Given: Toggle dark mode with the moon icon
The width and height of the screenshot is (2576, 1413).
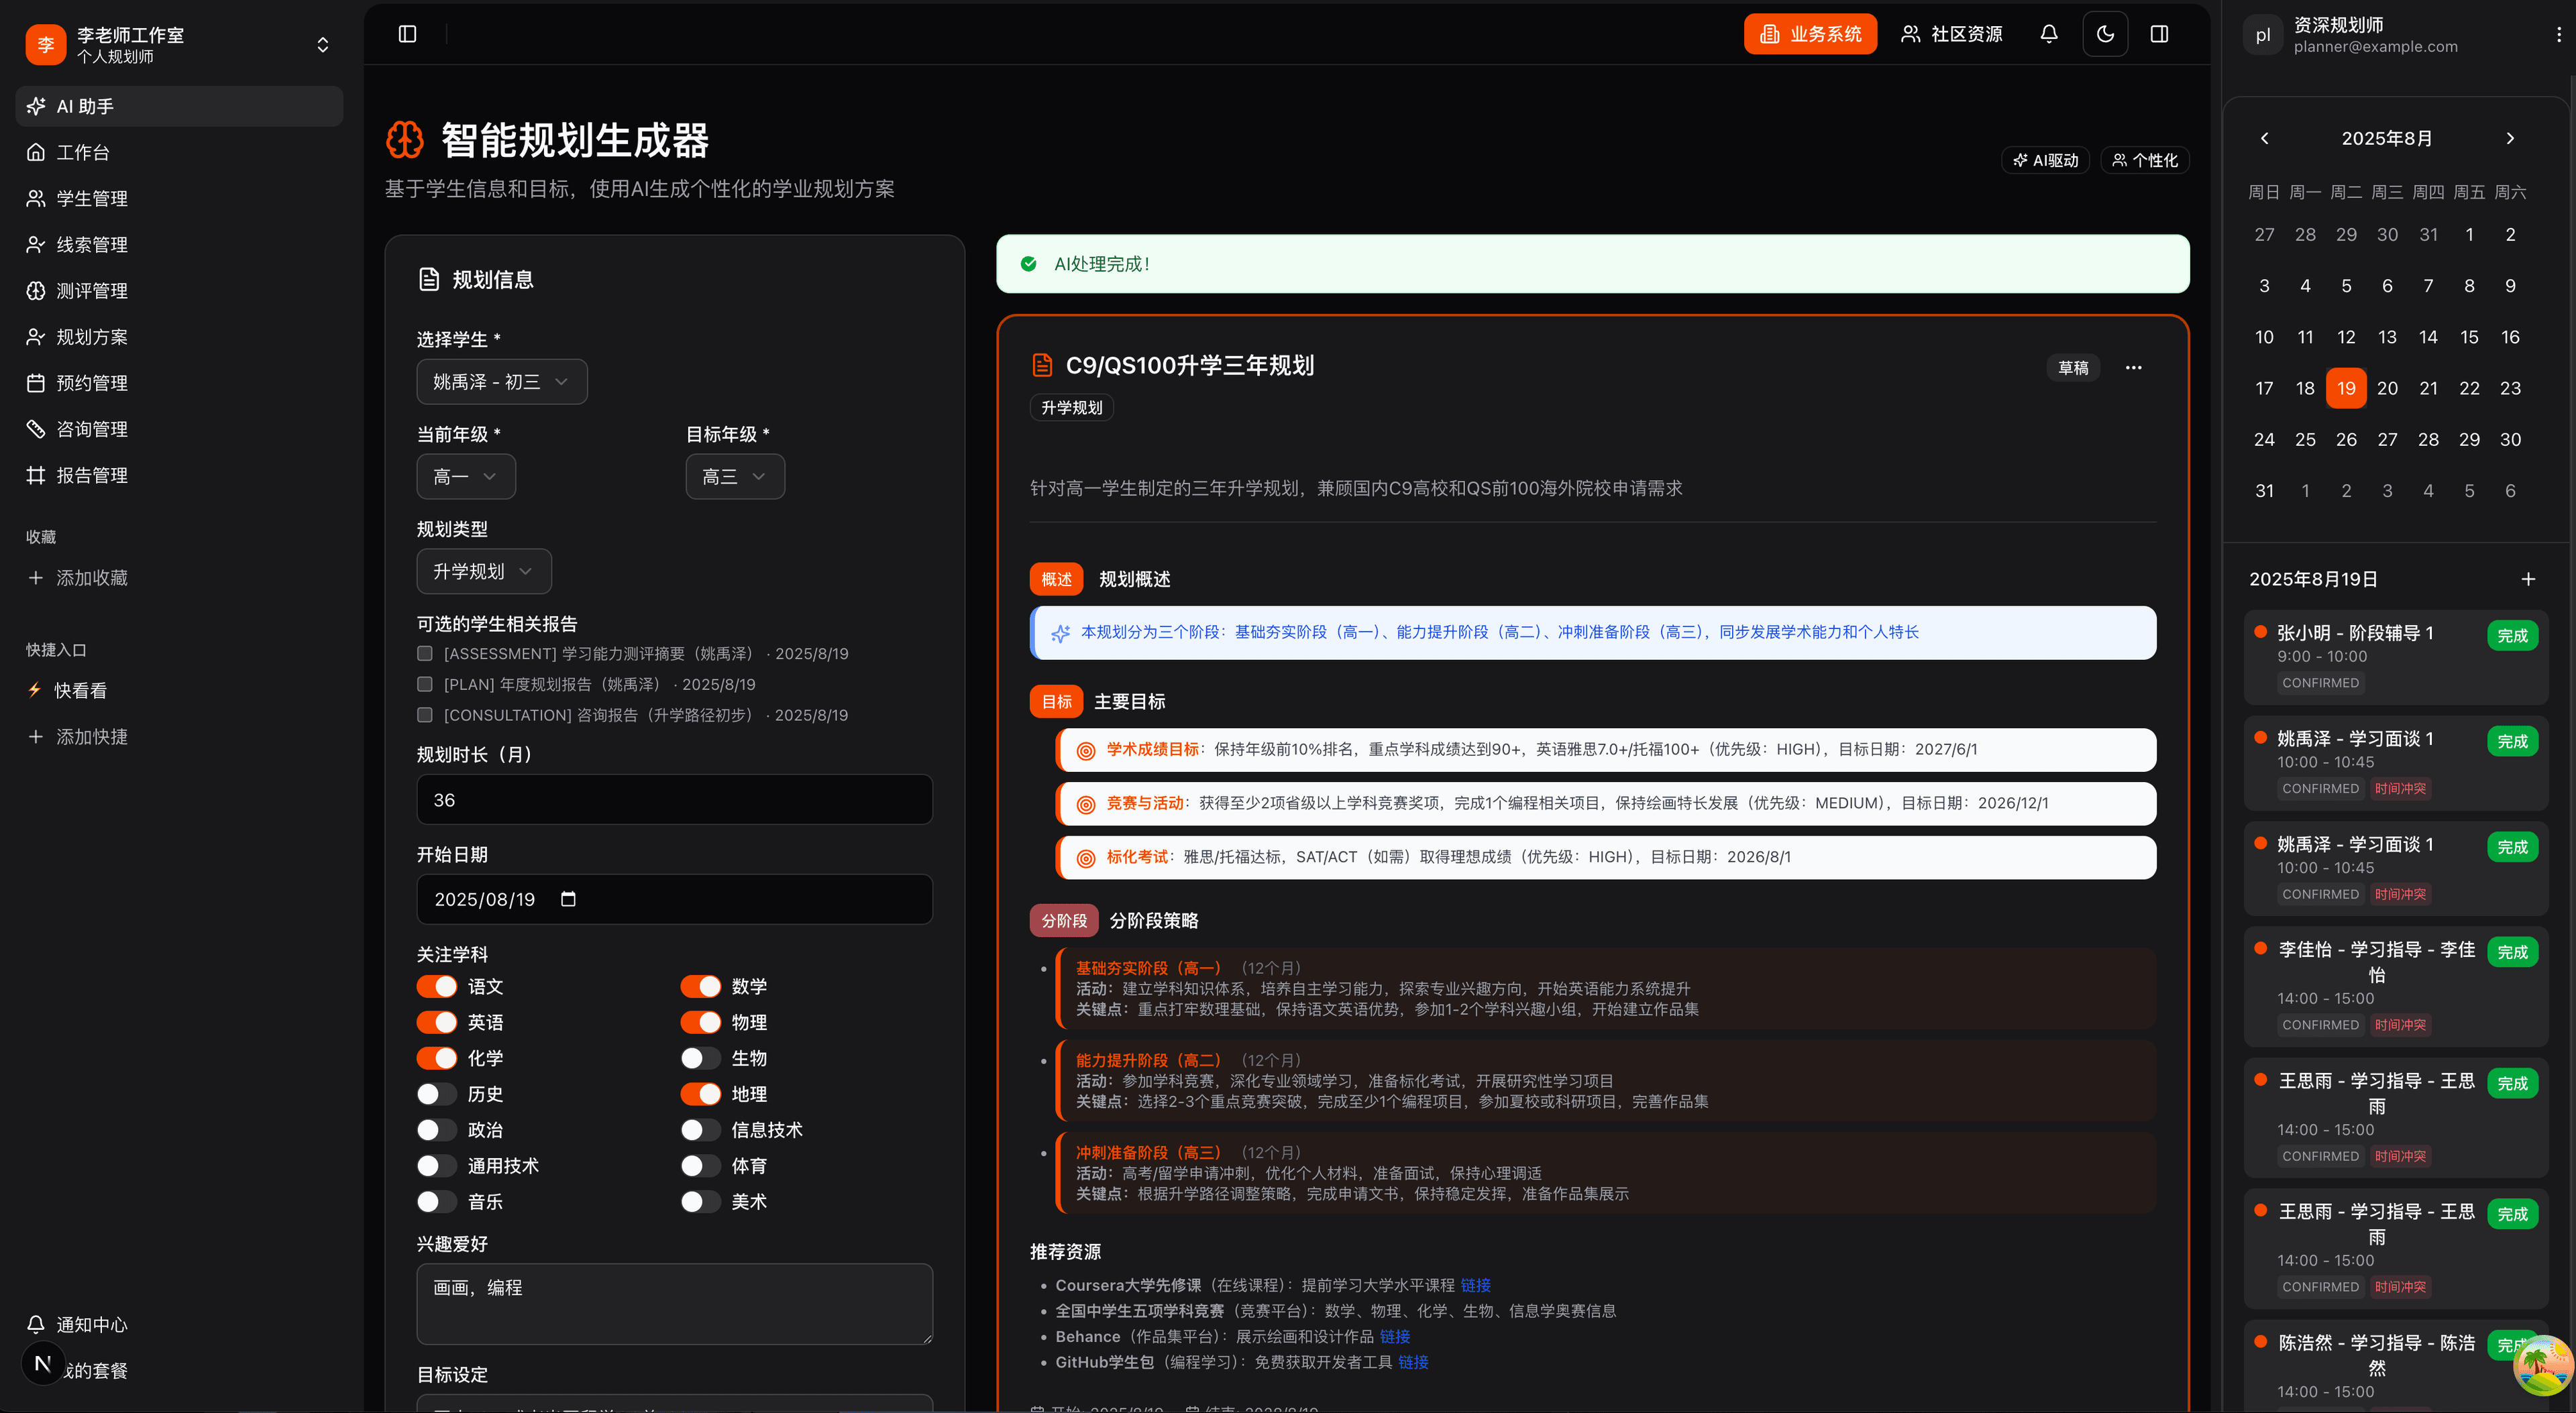Looking at the screenshot, I should click(x=2105, y=33).
